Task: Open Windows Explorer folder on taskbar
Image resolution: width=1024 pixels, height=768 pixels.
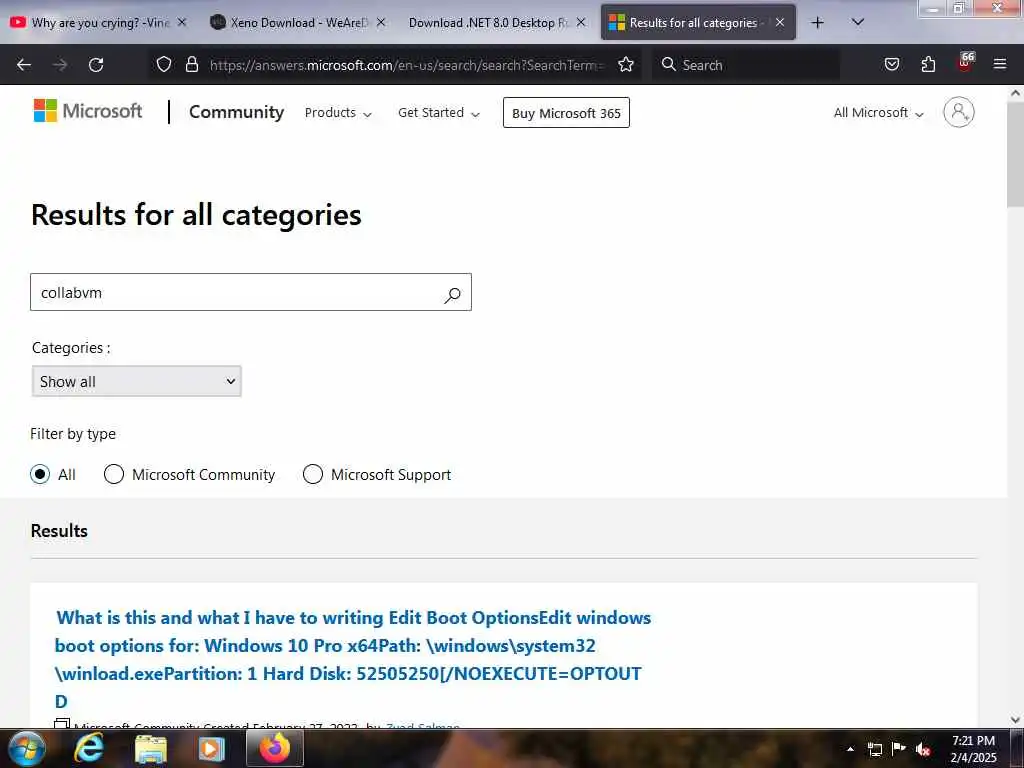Action: (x=151, y=748)
